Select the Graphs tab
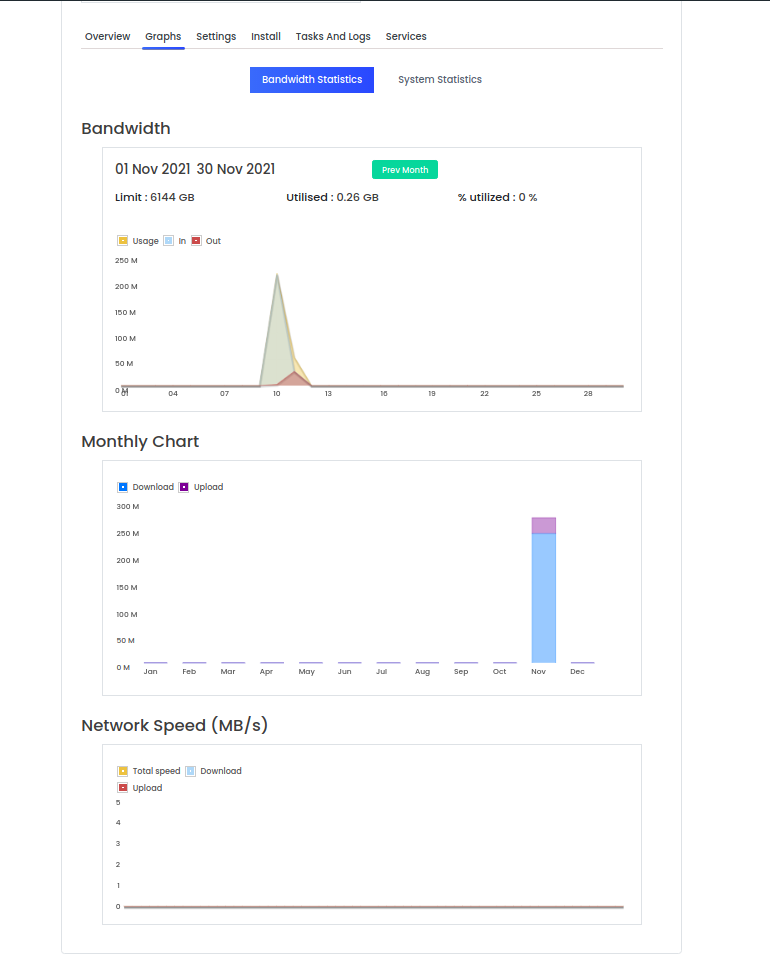The width and height of the screenshot is (770, 956). coord(163,37)
